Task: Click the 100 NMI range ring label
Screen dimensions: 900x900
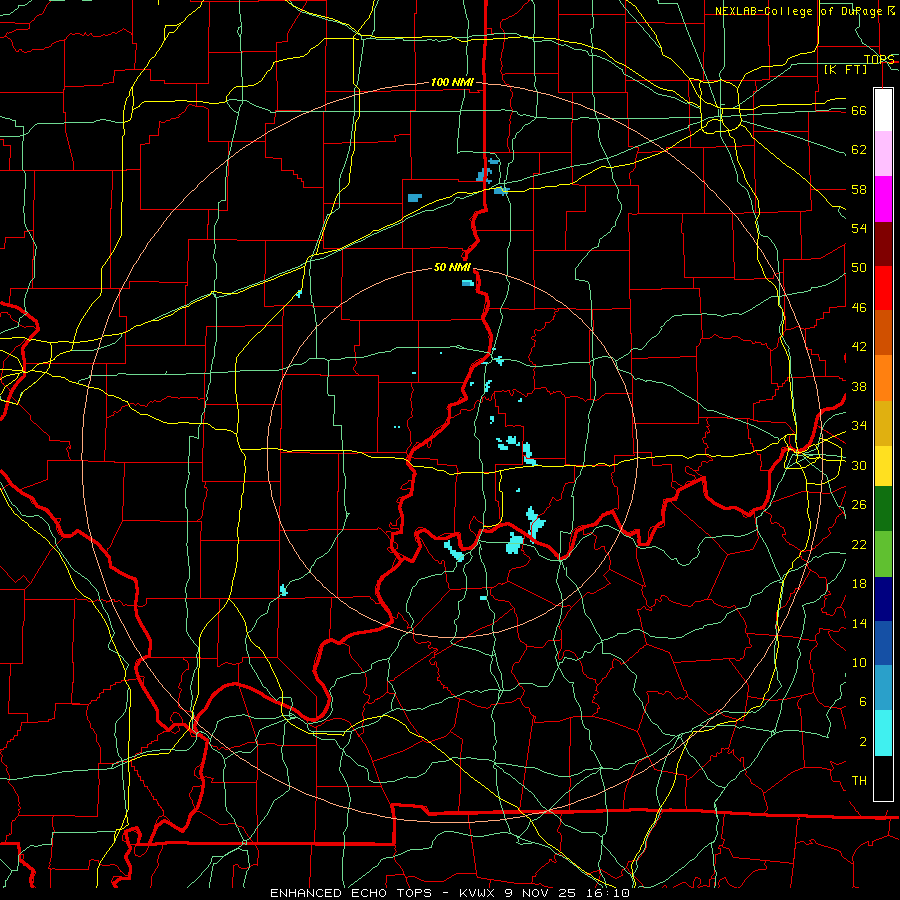Action: (452, 83)
